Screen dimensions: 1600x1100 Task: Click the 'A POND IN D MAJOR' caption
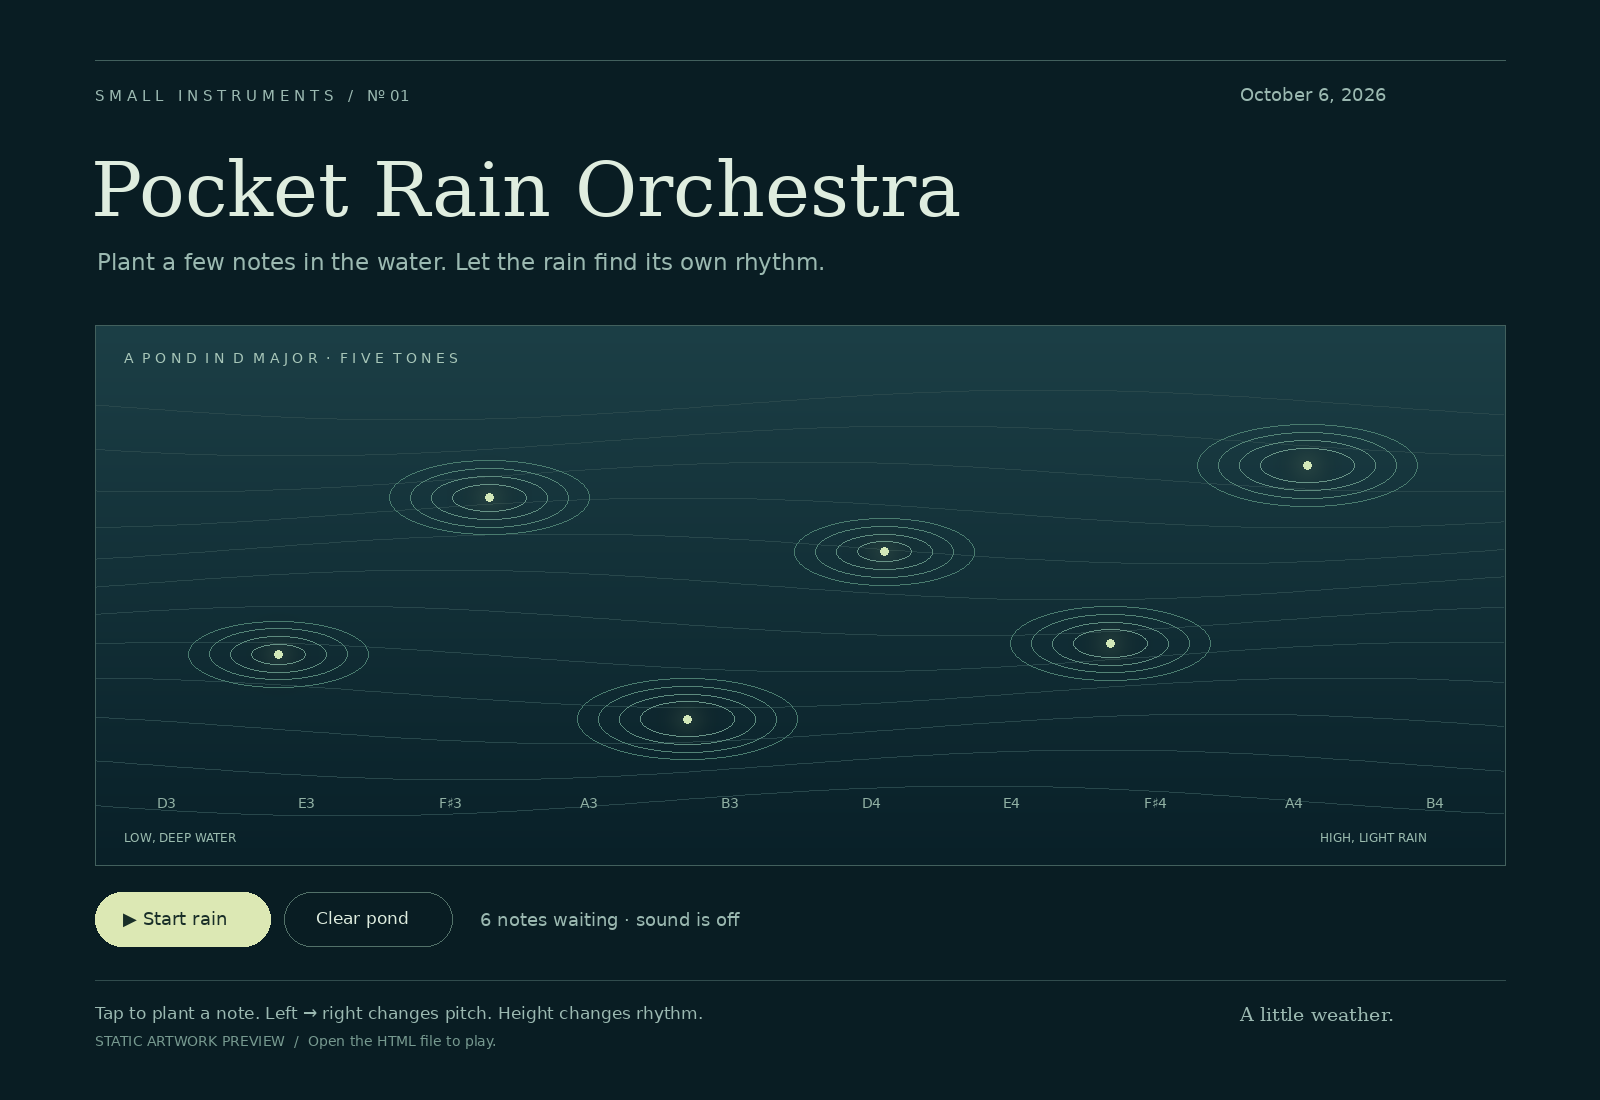click(x=291, y=358)
